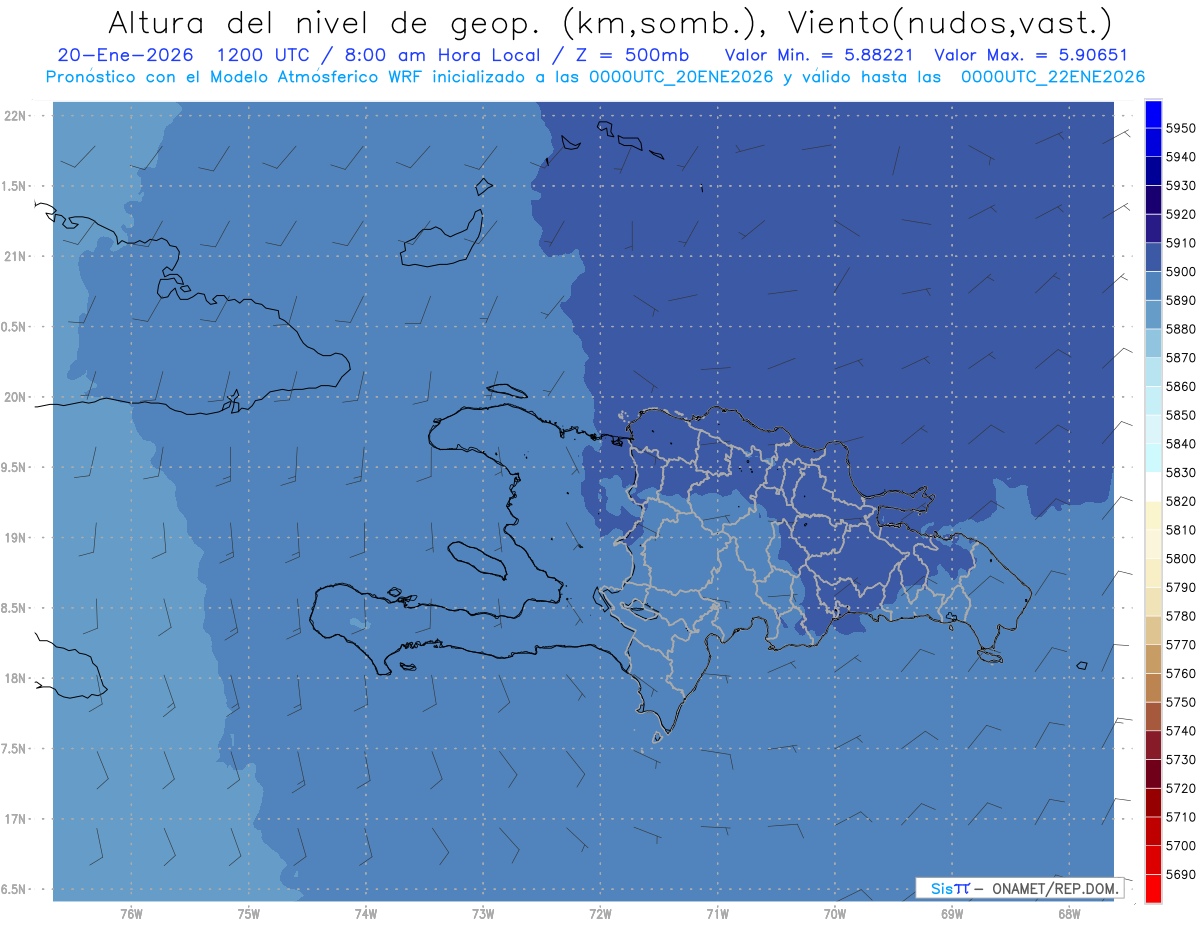Image resolution: width=1200 pixels, height=927 pixels.
Task: Click the 5690 legend label
Action: point(1180,874)
